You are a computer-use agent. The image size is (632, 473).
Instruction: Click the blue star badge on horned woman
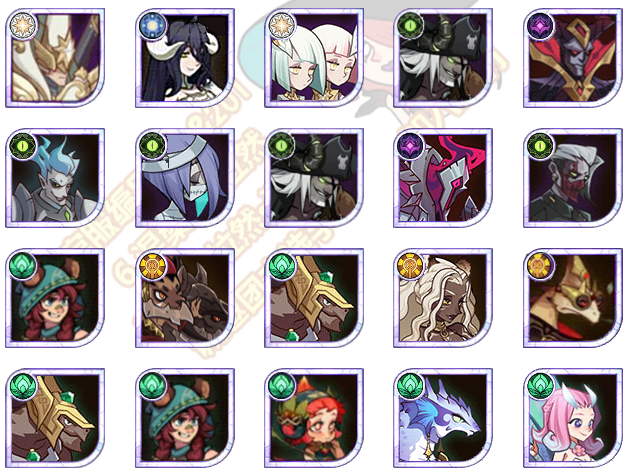(x=153, y=26)
